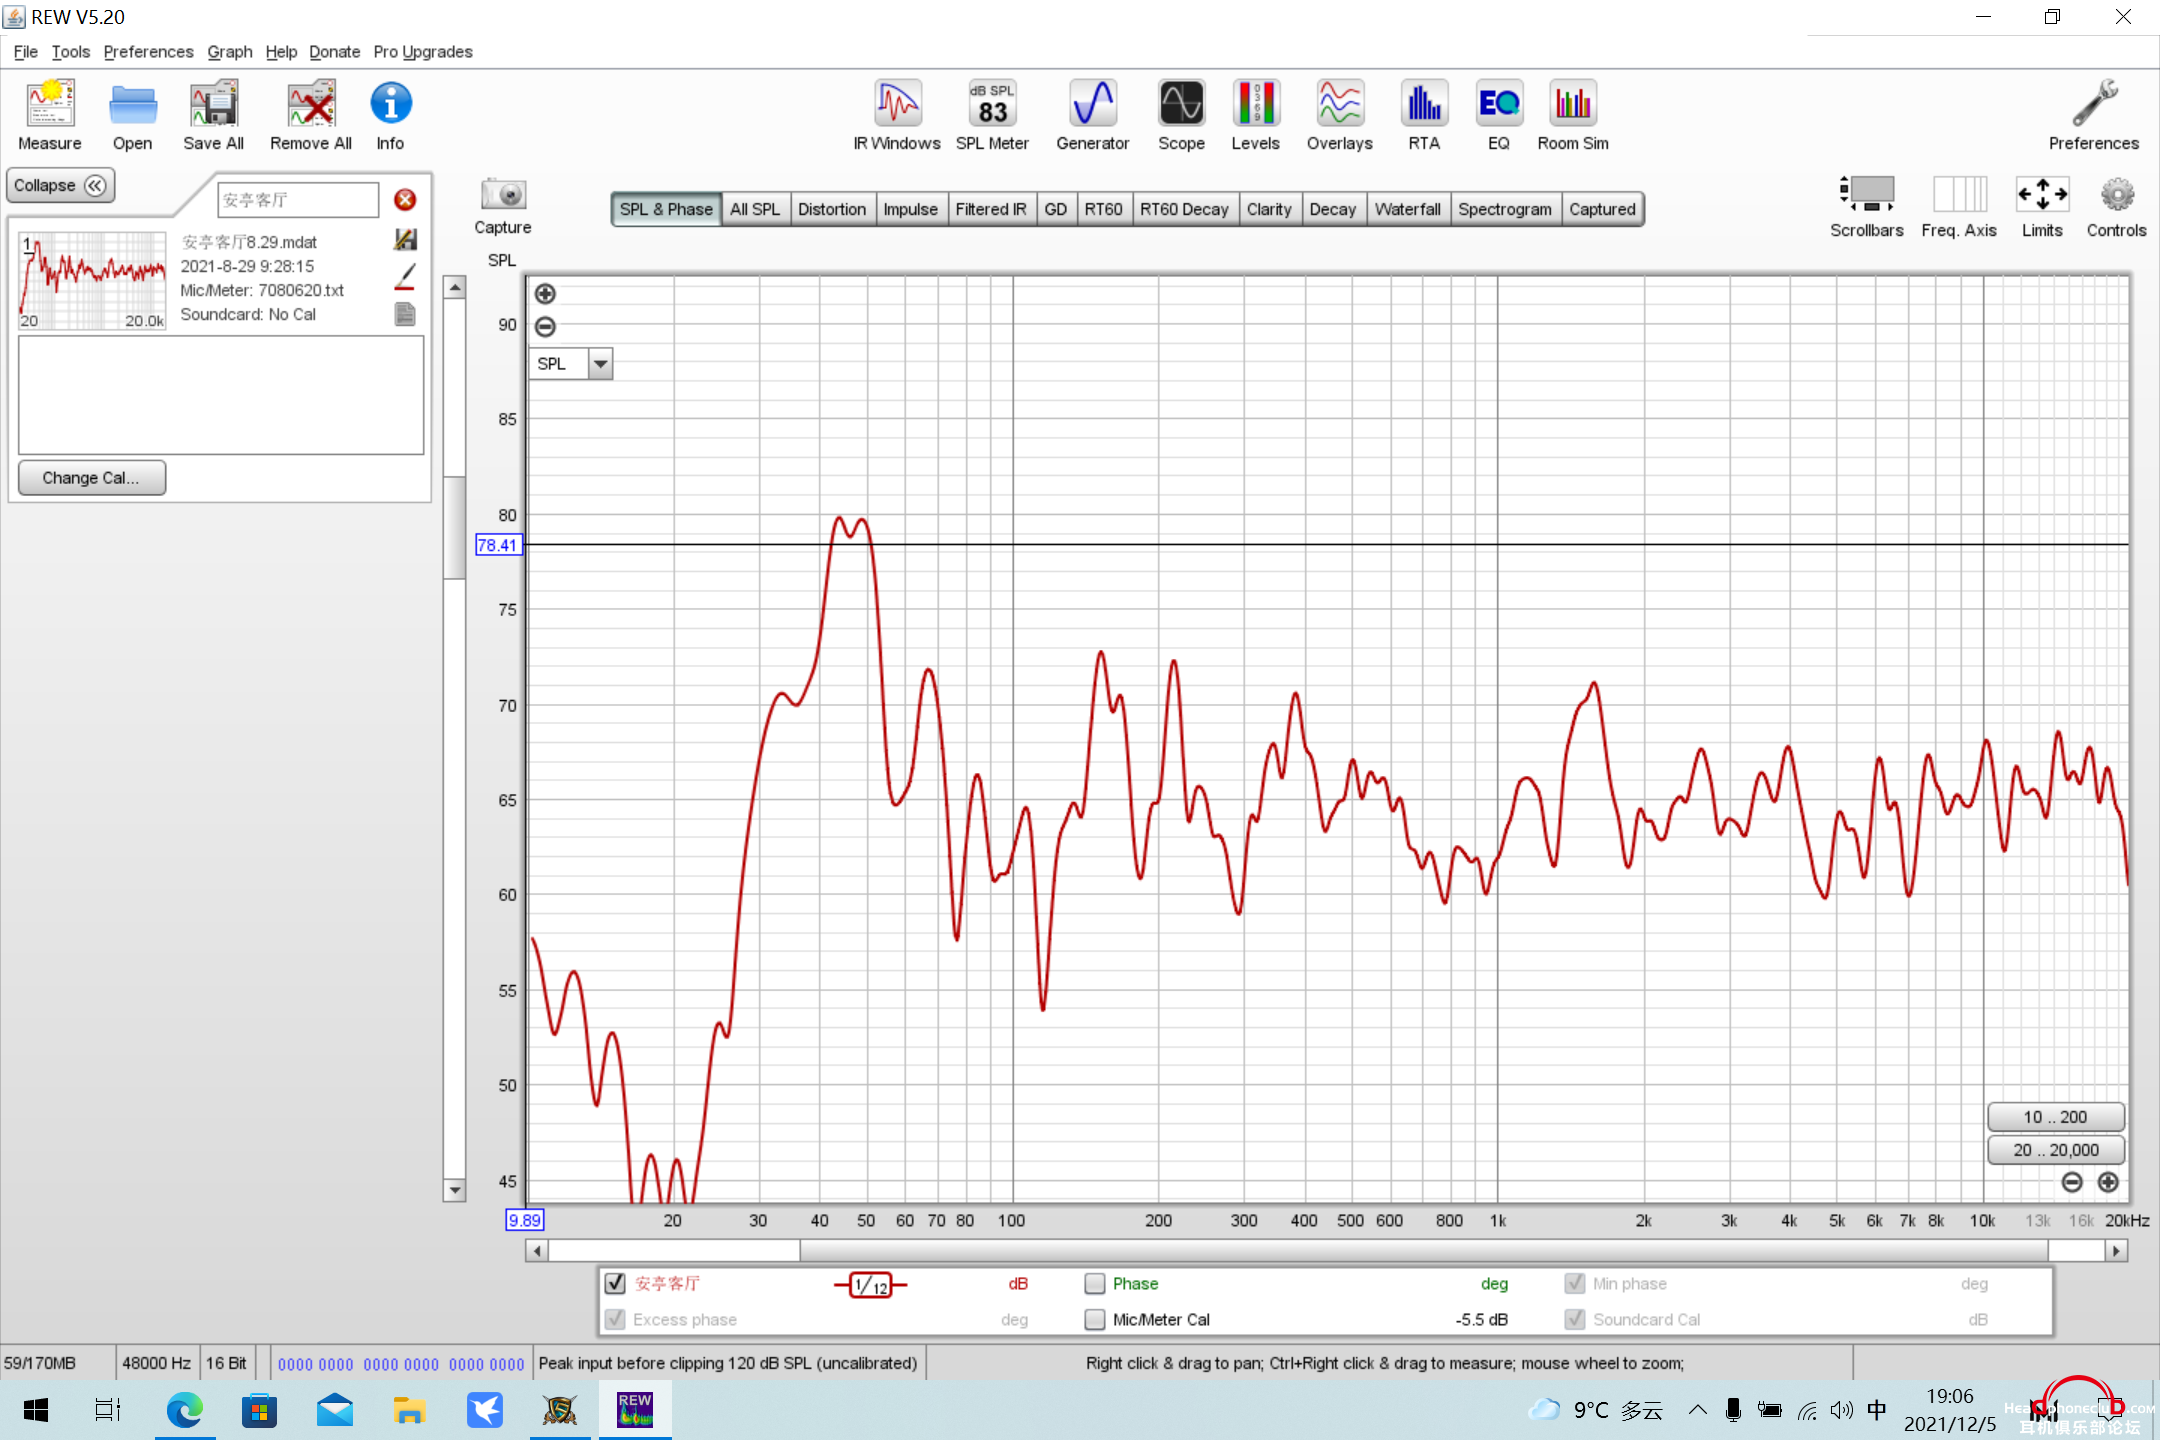2160x1440 pixels.
Task: Open Windows Start menu
Action: coord(36,1410)
